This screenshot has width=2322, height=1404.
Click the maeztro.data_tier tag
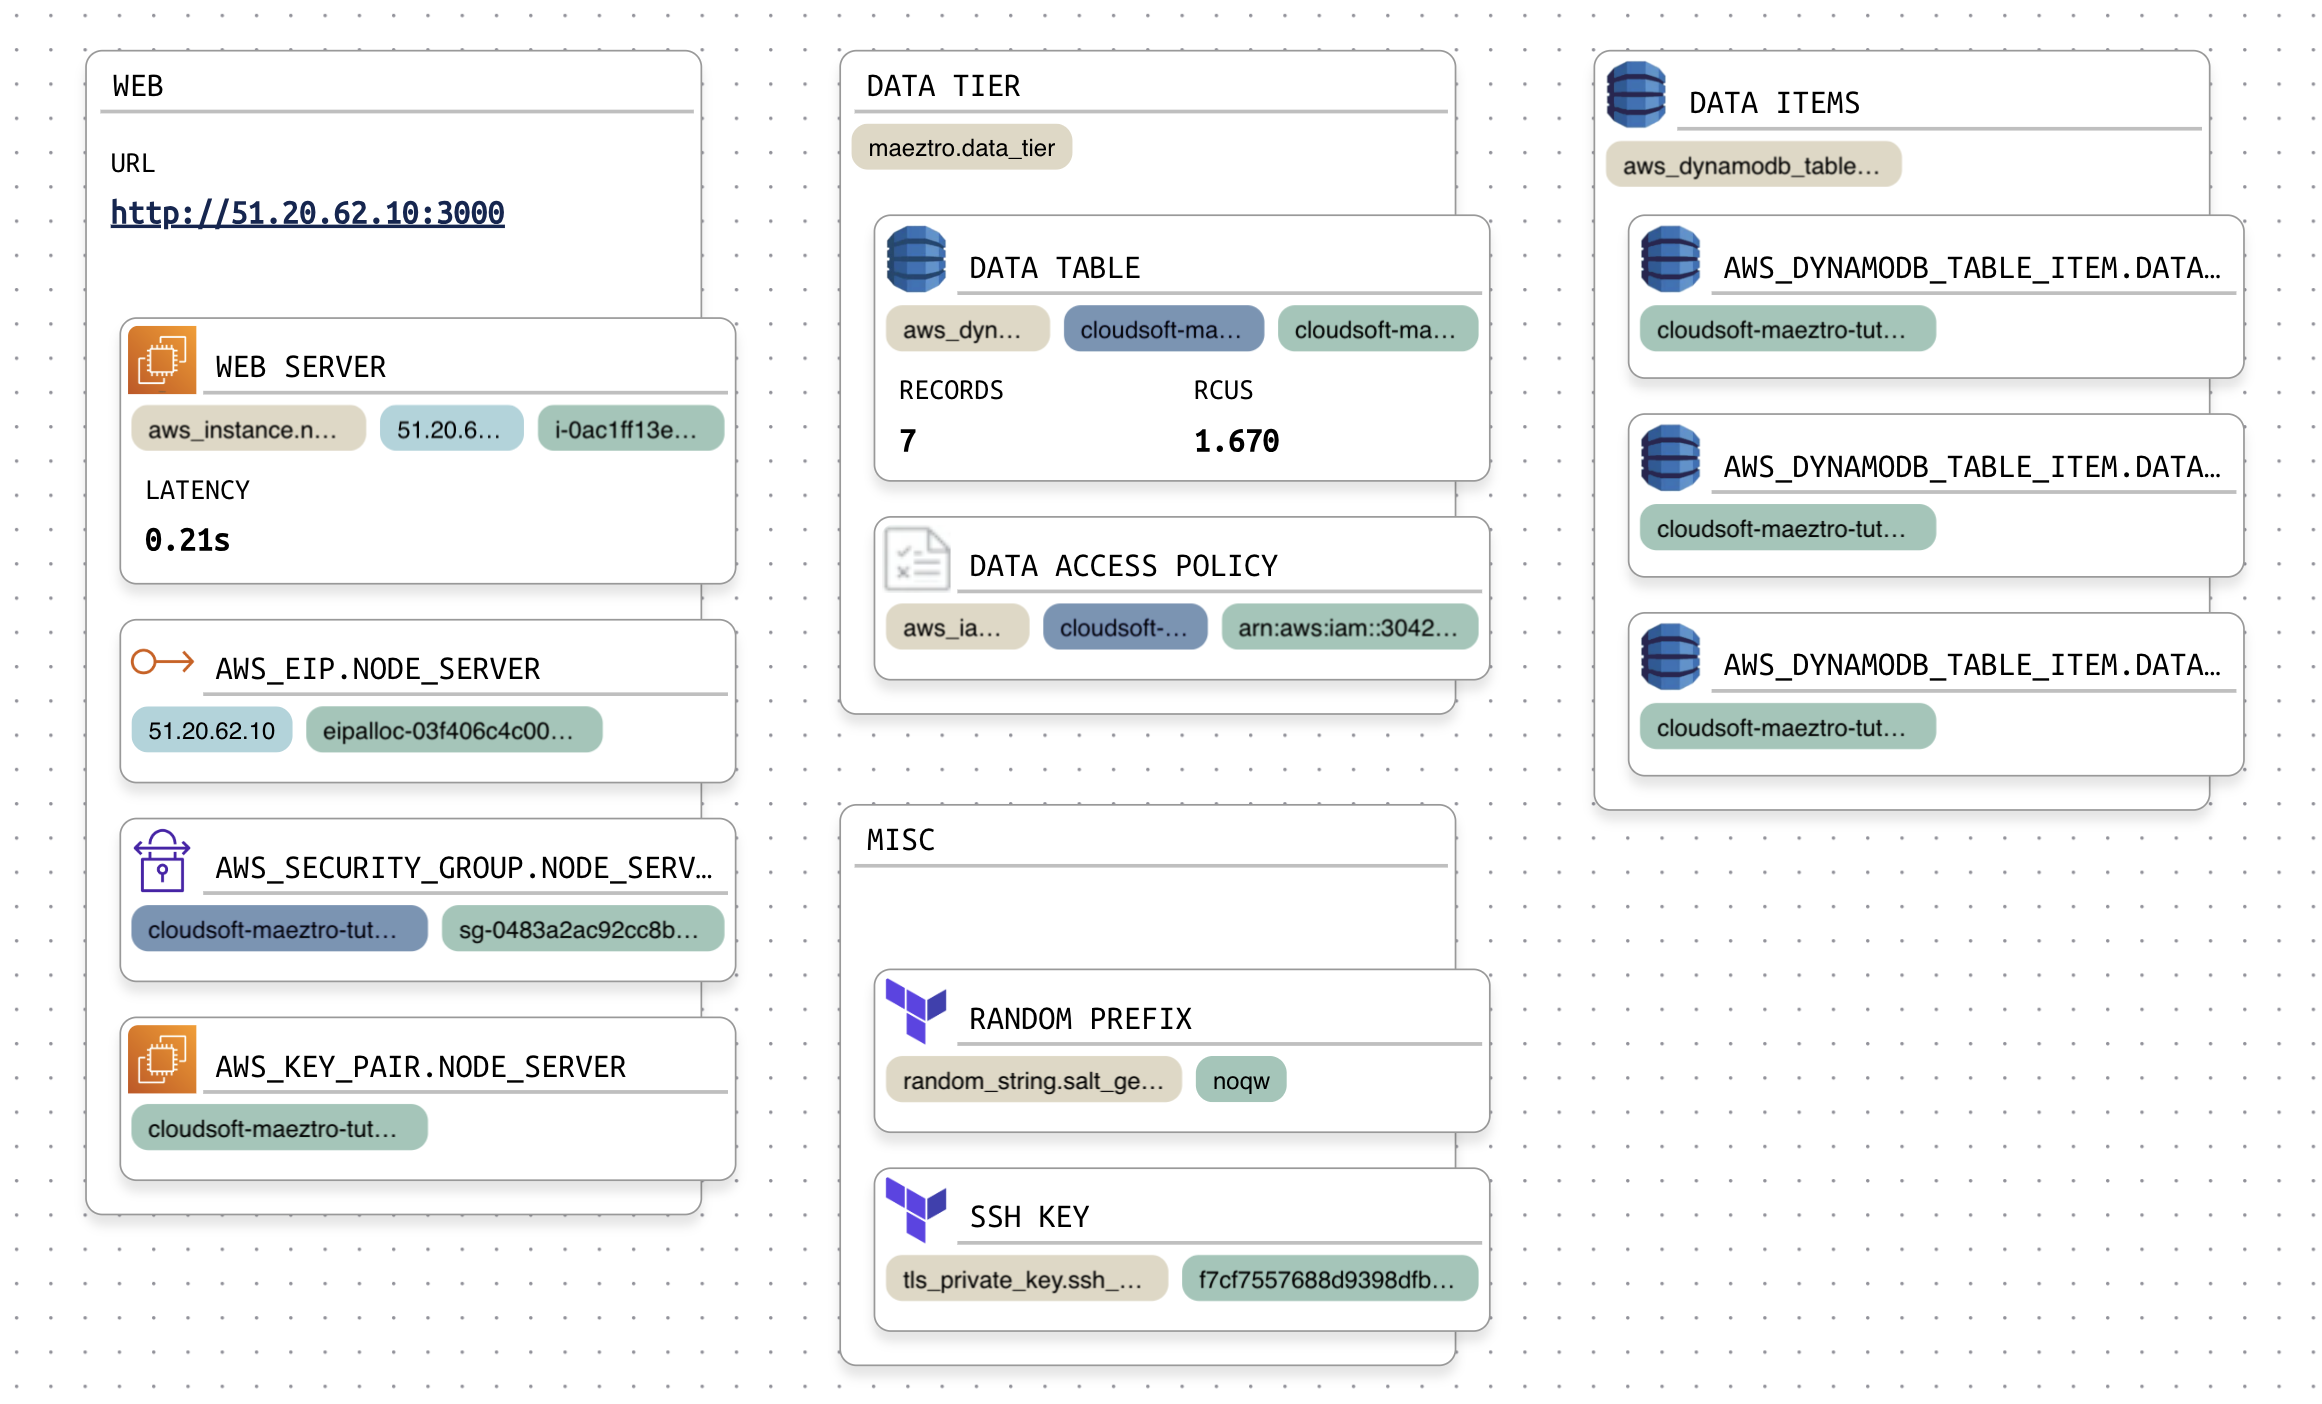961,148
